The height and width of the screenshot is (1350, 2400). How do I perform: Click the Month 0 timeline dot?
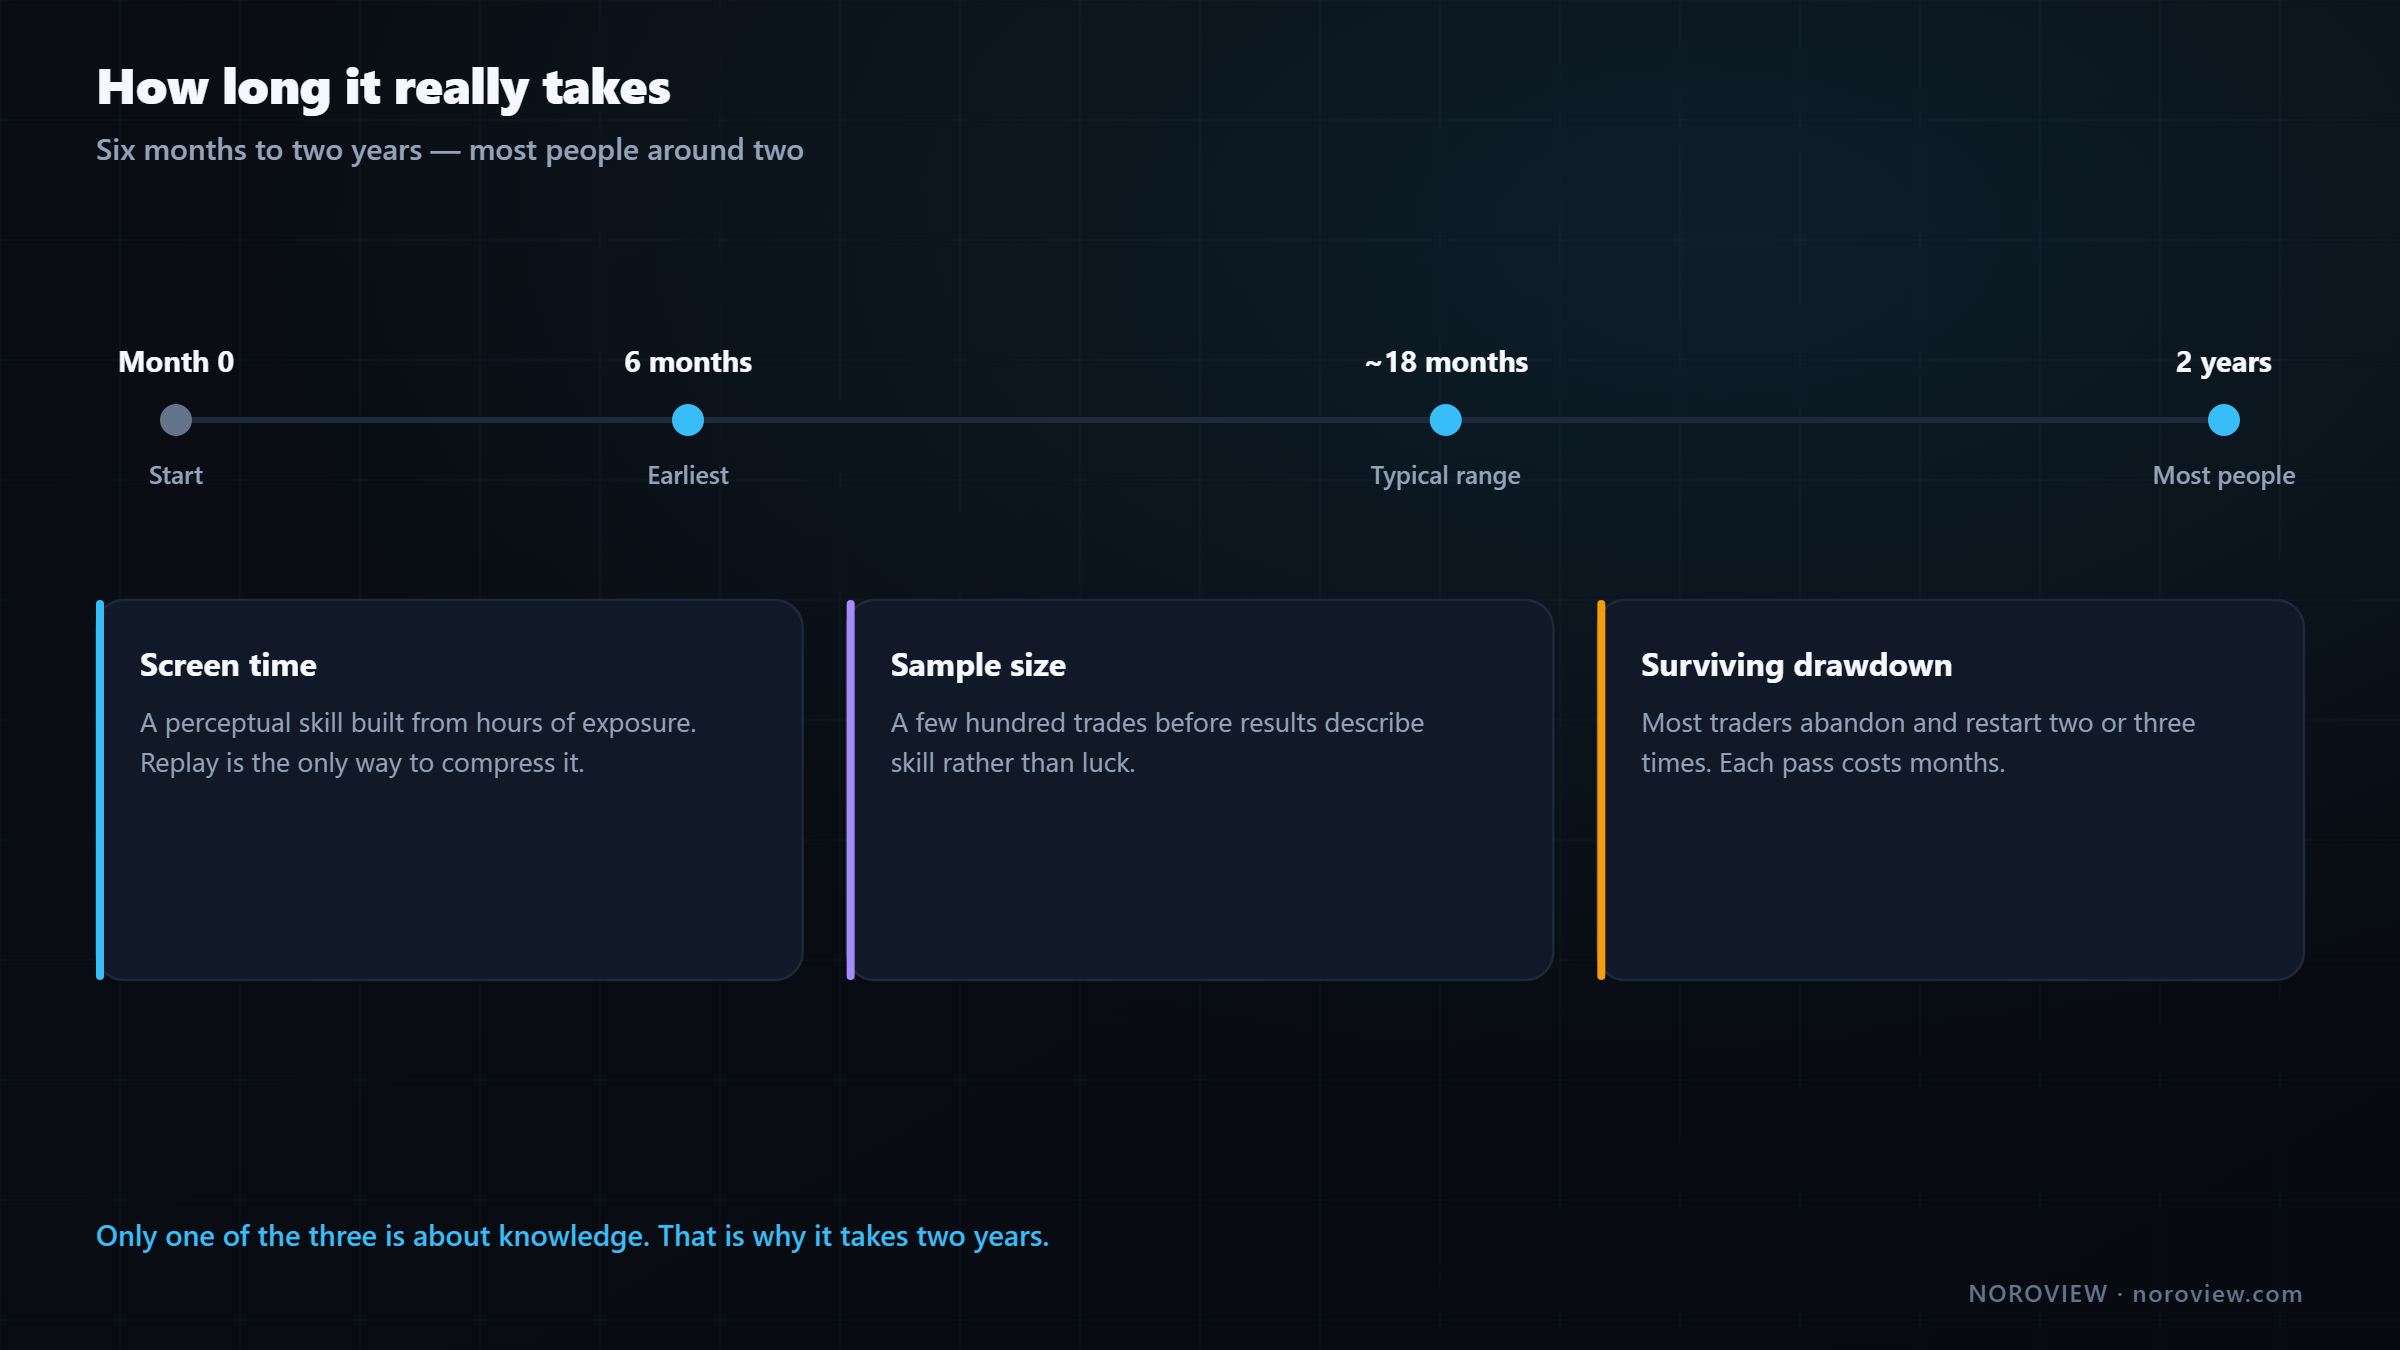pyautogui.click(x=176, y=420)
